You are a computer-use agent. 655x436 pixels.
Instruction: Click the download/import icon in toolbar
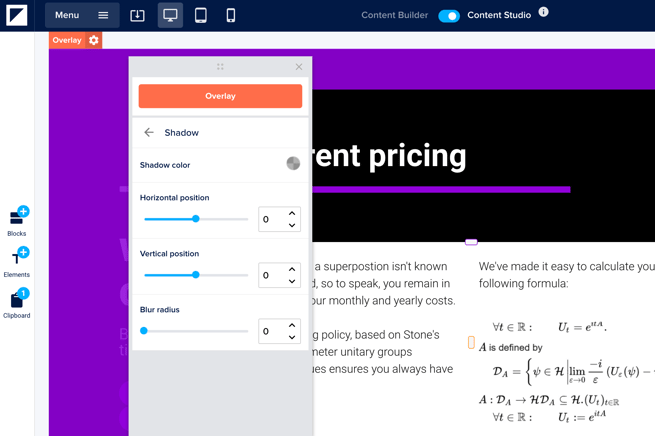tap(138, 15)
